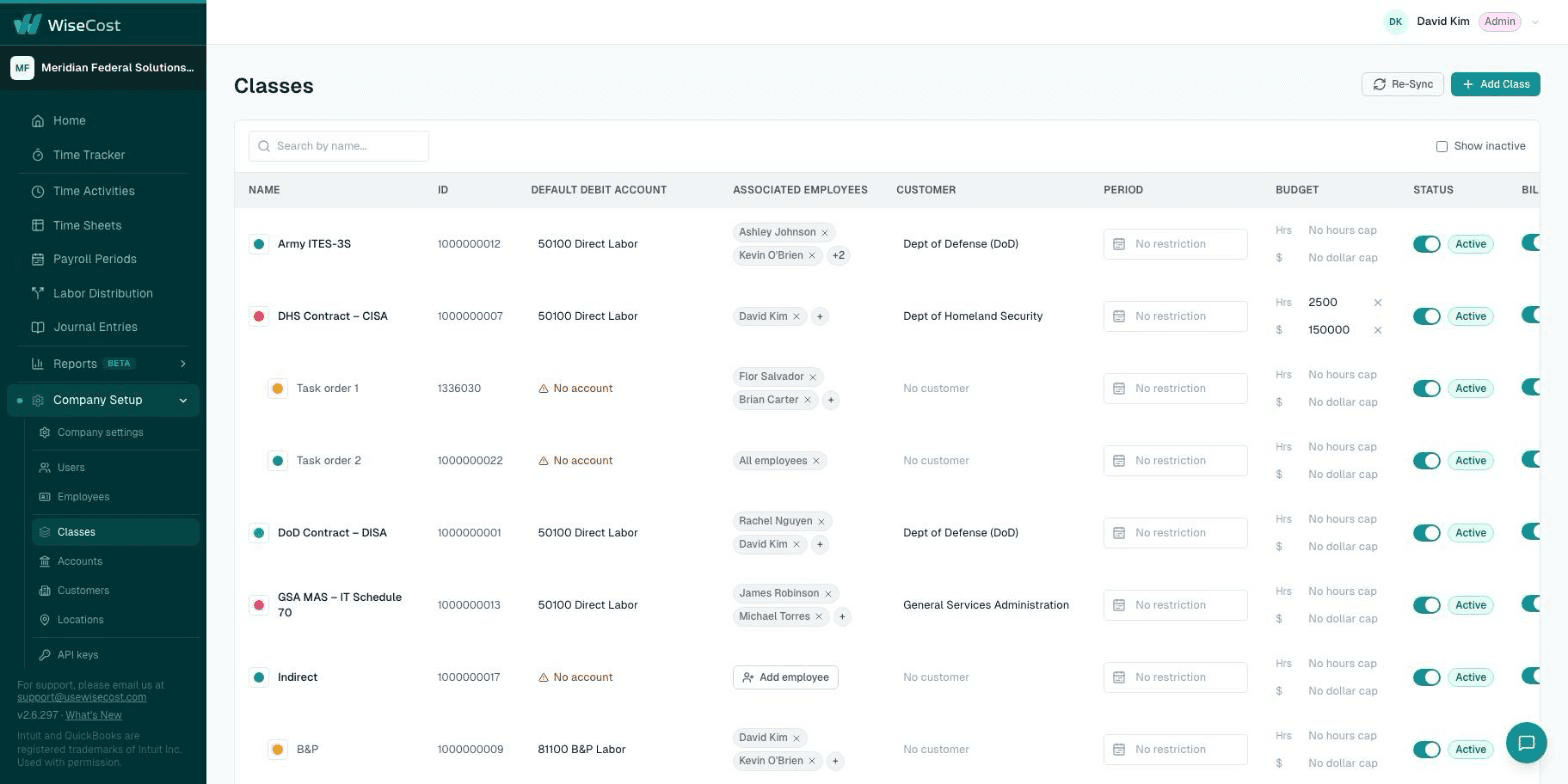
Task: Add employee to the Indirect class
Action: (785, 677)
